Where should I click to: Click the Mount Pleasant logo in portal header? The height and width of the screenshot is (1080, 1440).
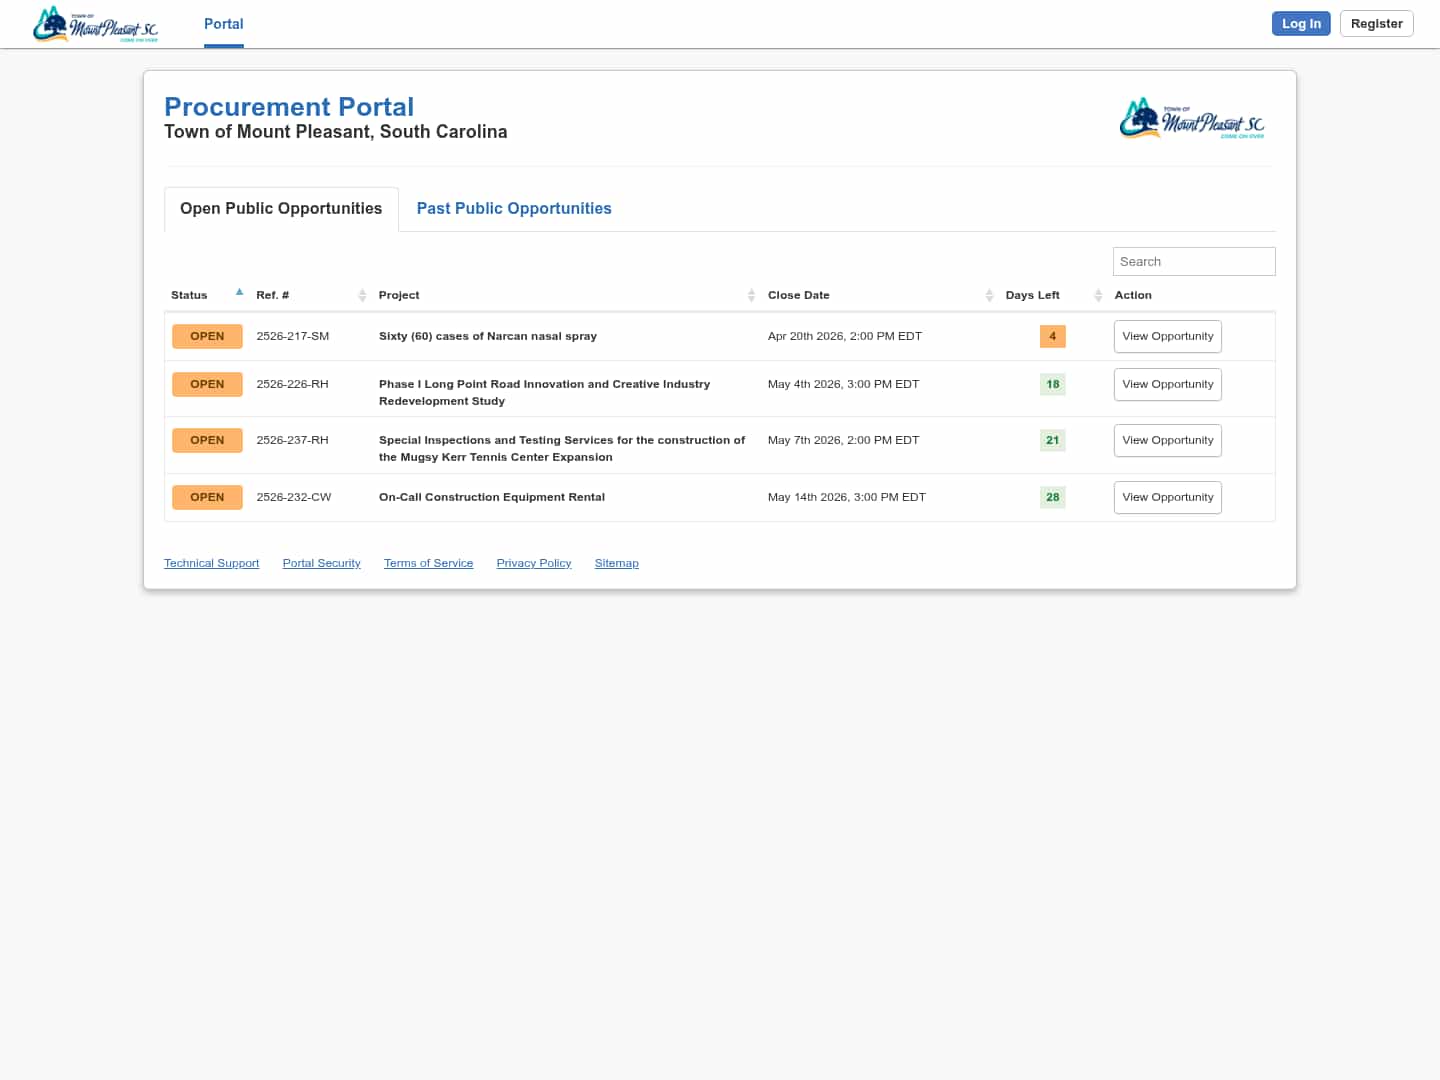click(x=1191, y=119)
